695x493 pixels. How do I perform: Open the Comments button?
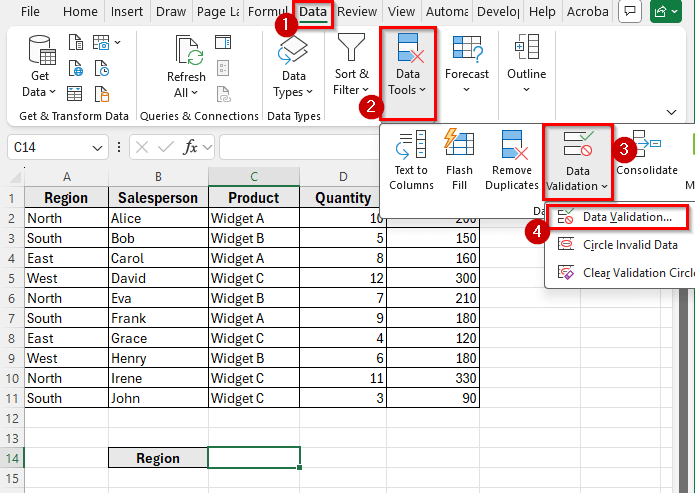[629, 12]
